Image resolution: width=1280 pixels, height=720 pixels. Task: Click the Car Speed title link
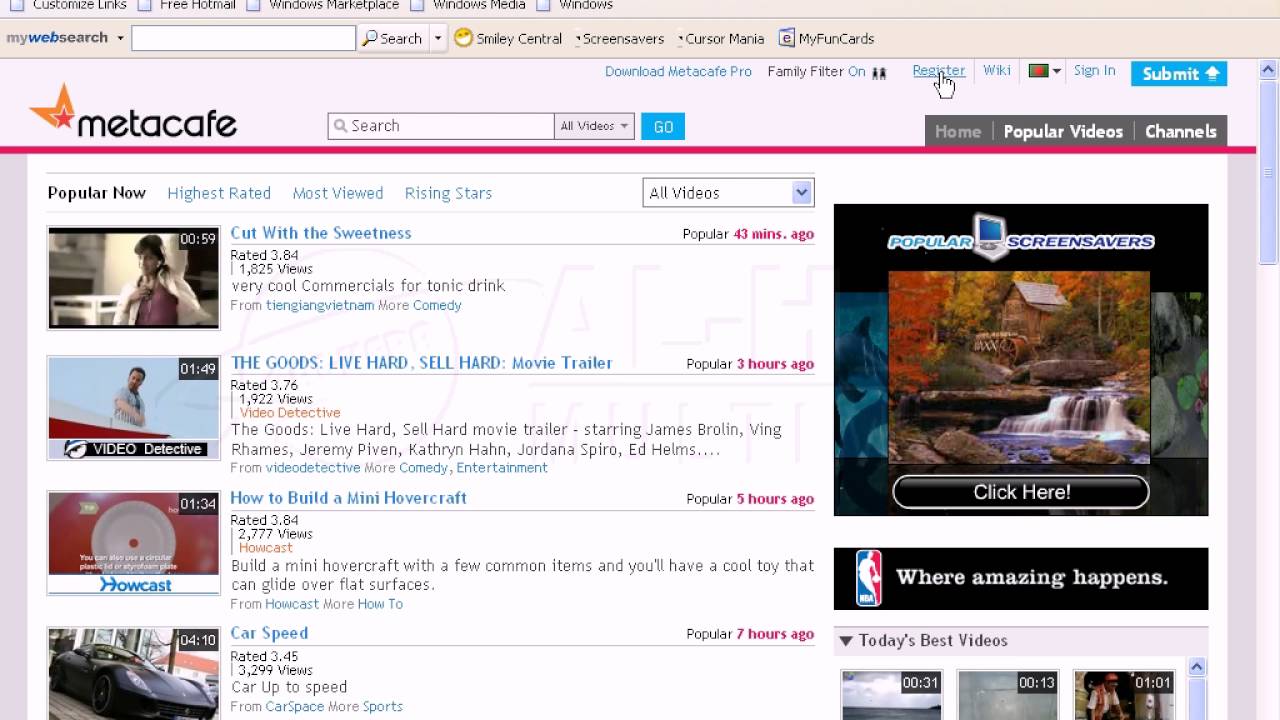(x=269, y=633)
